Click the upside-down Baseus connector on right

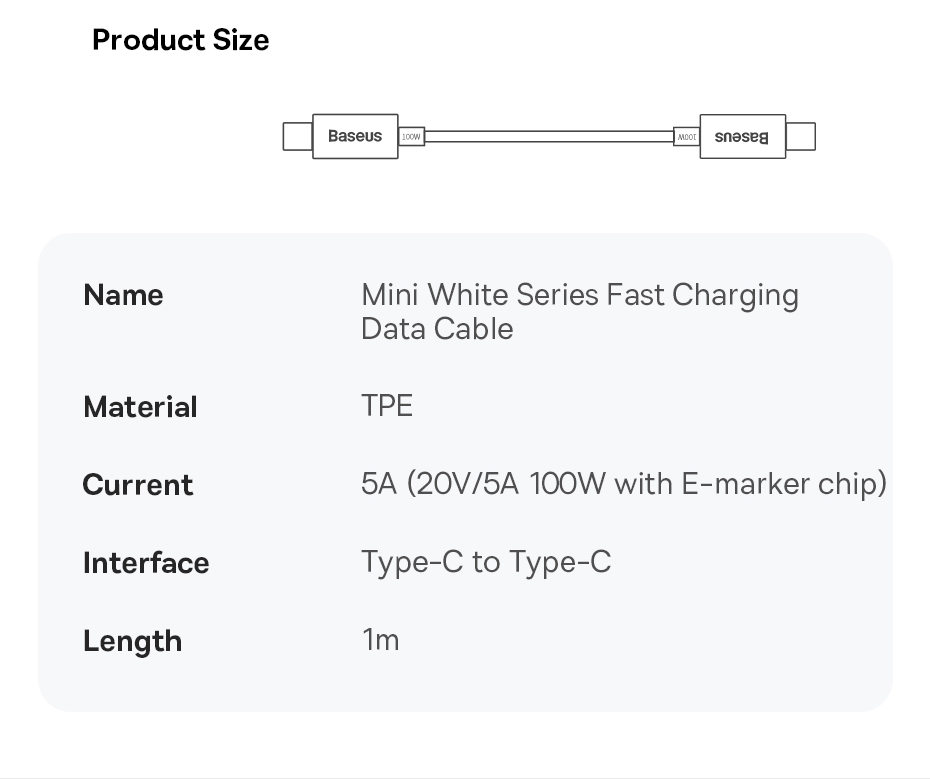pyautogui.click(x=742, y=136)
